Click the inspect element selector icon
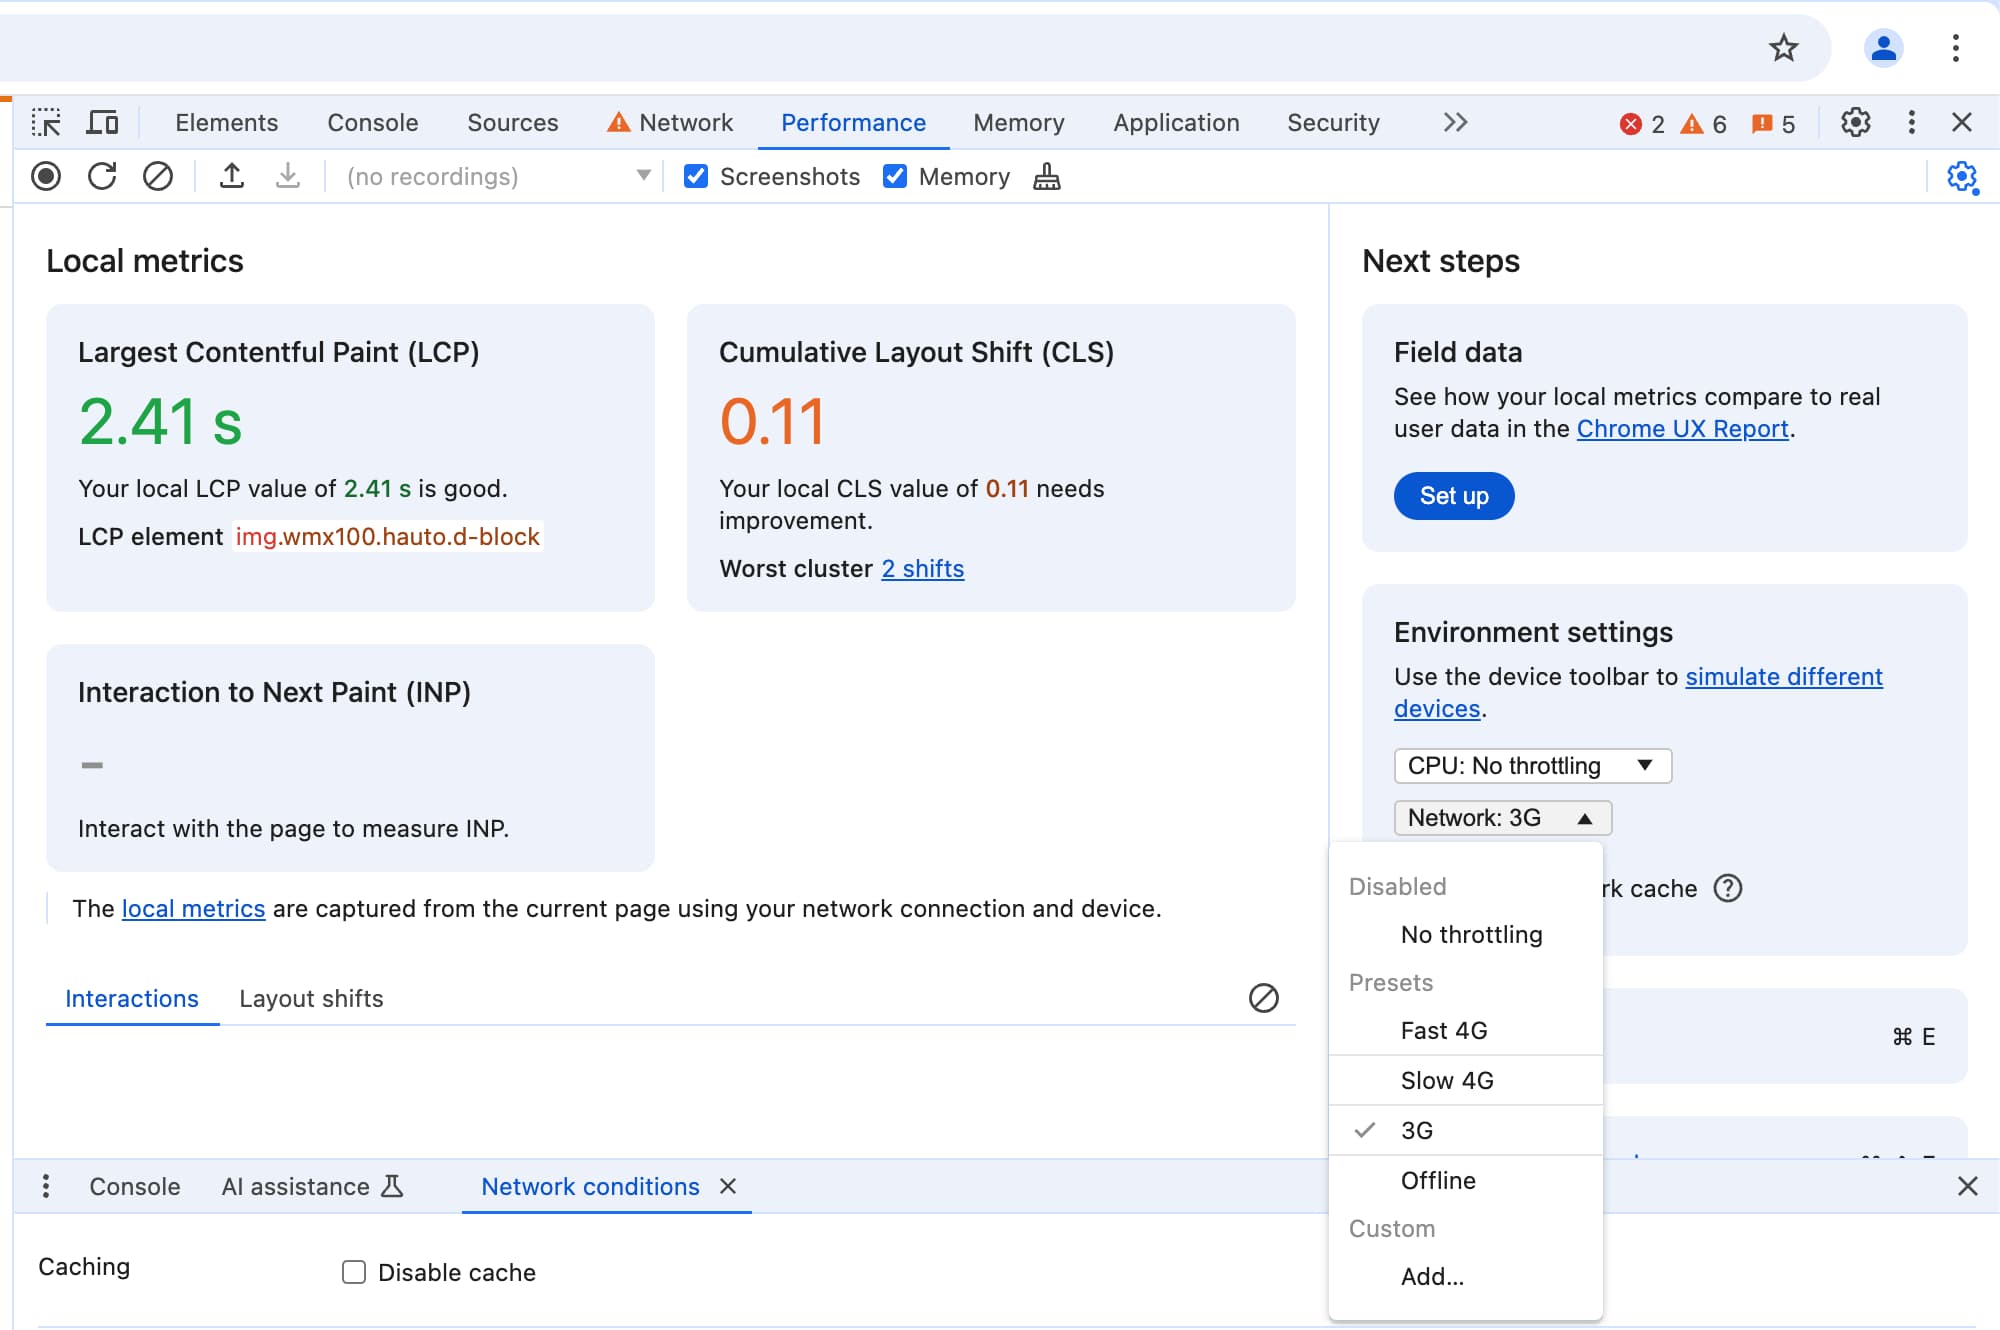This screenshot has height=1330, width=2000. (x=46, y=122)
